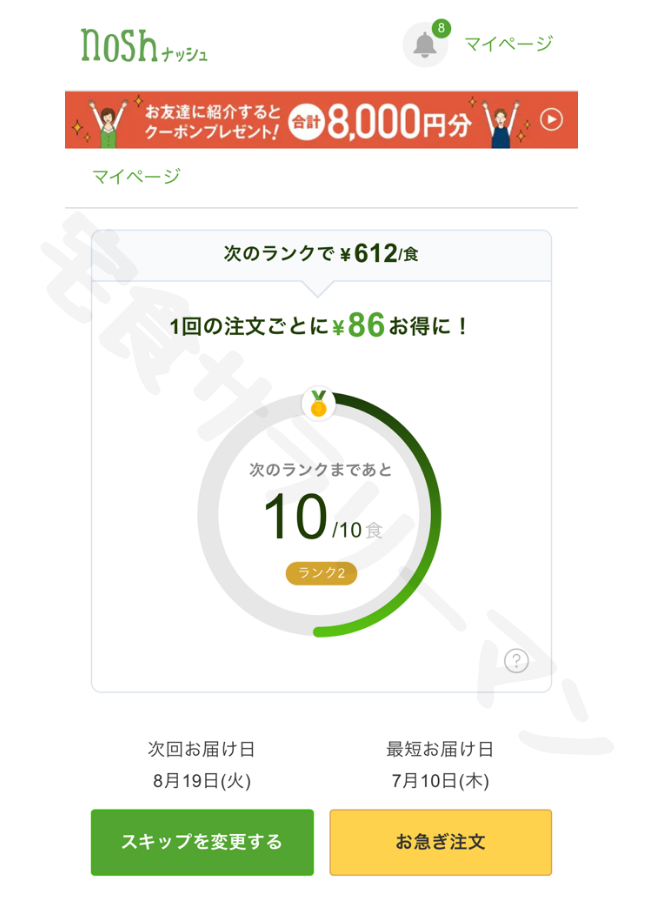Open マイページ link in the header

[x=508, y=44]
